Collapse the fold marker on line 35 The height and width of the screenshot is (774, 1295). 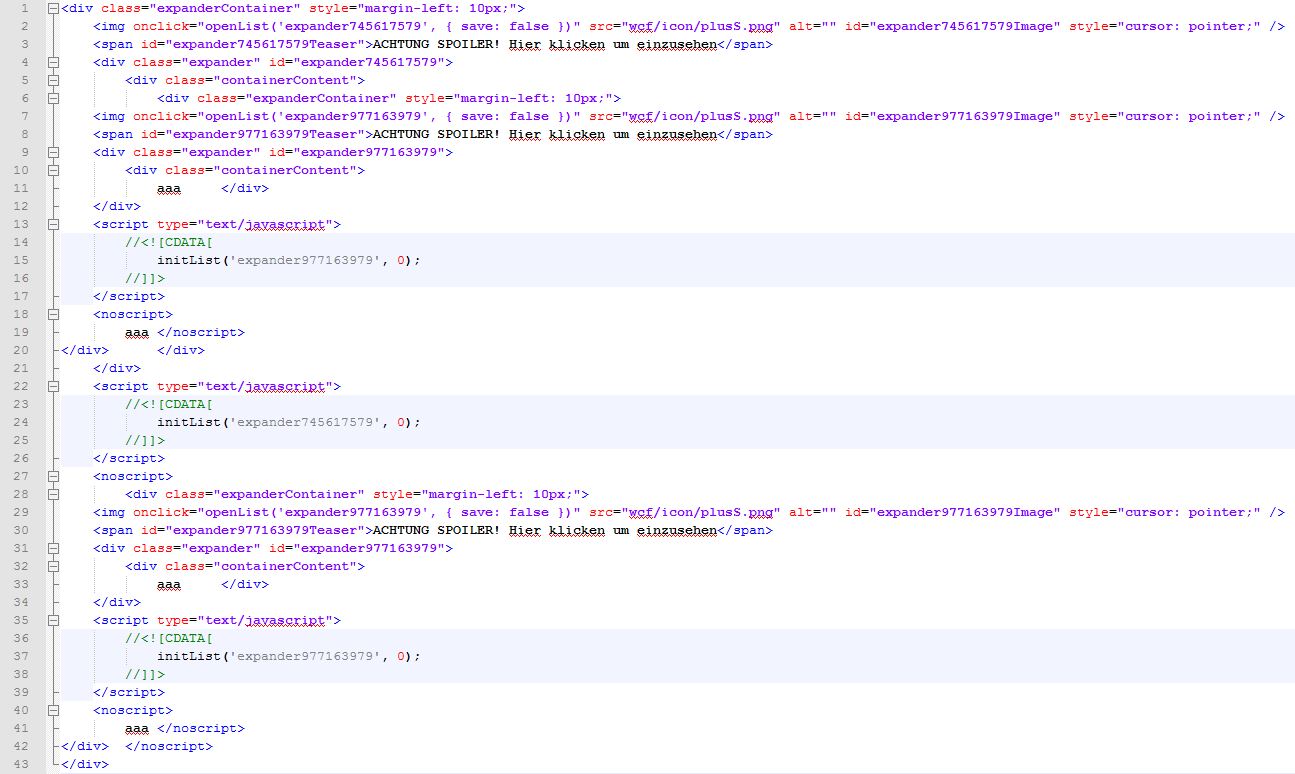[52, 620]
